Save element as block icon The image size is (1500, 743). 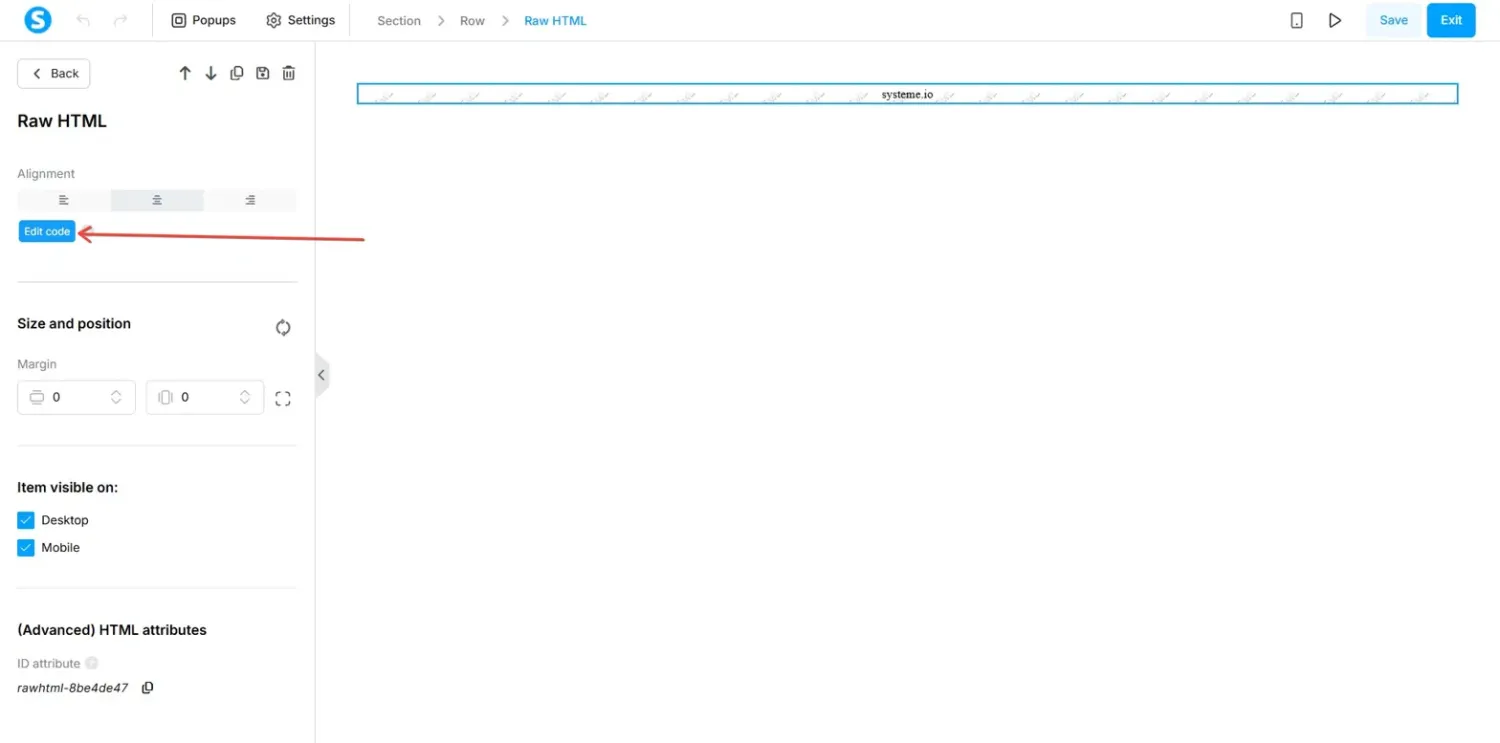coord(263,73)
